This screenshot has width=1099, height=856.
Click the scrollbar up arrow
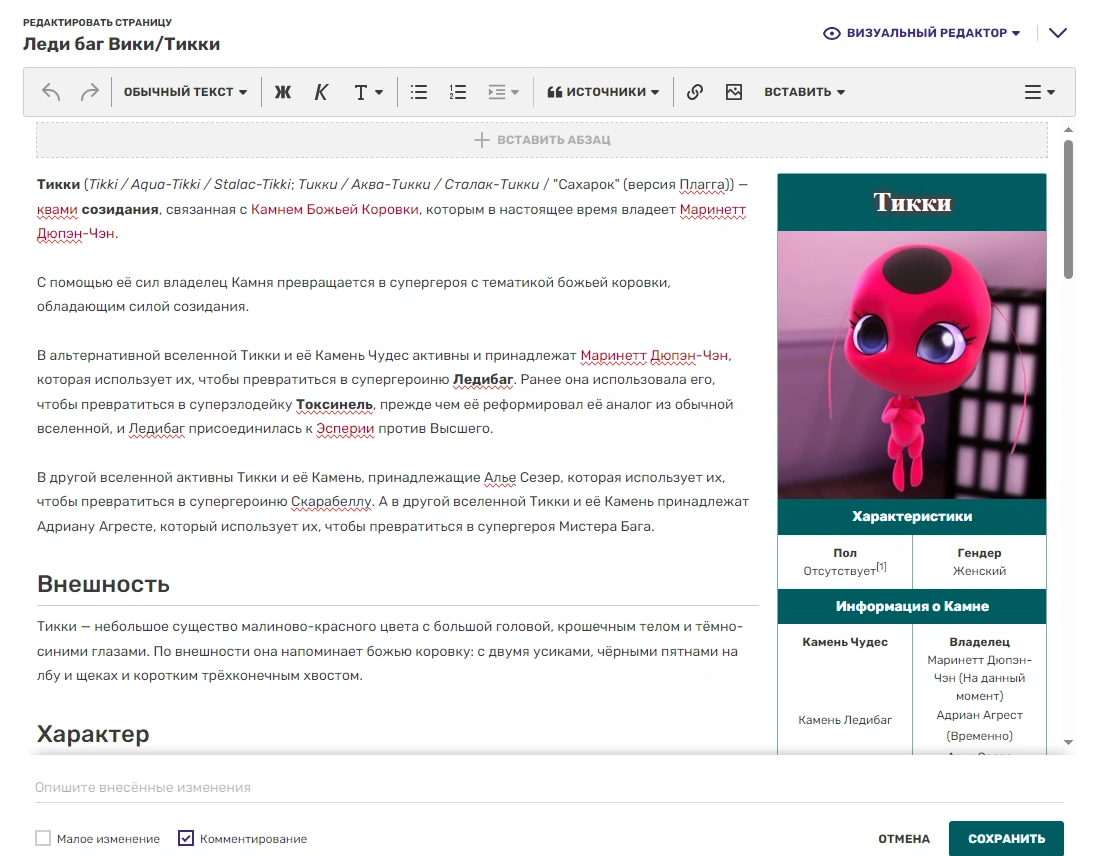click(1068, 130)
